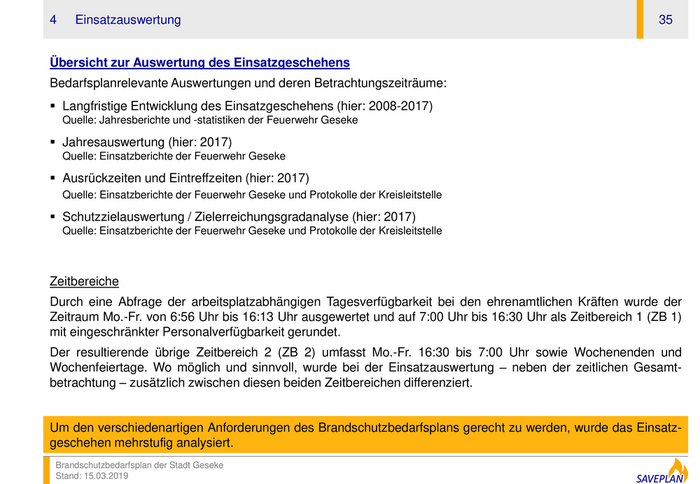This screenshot has height=484, width=700.
Task: Select the Schutzzielauswertung / Zielerreichungsgradanalyse item
Action: (238, 216)
